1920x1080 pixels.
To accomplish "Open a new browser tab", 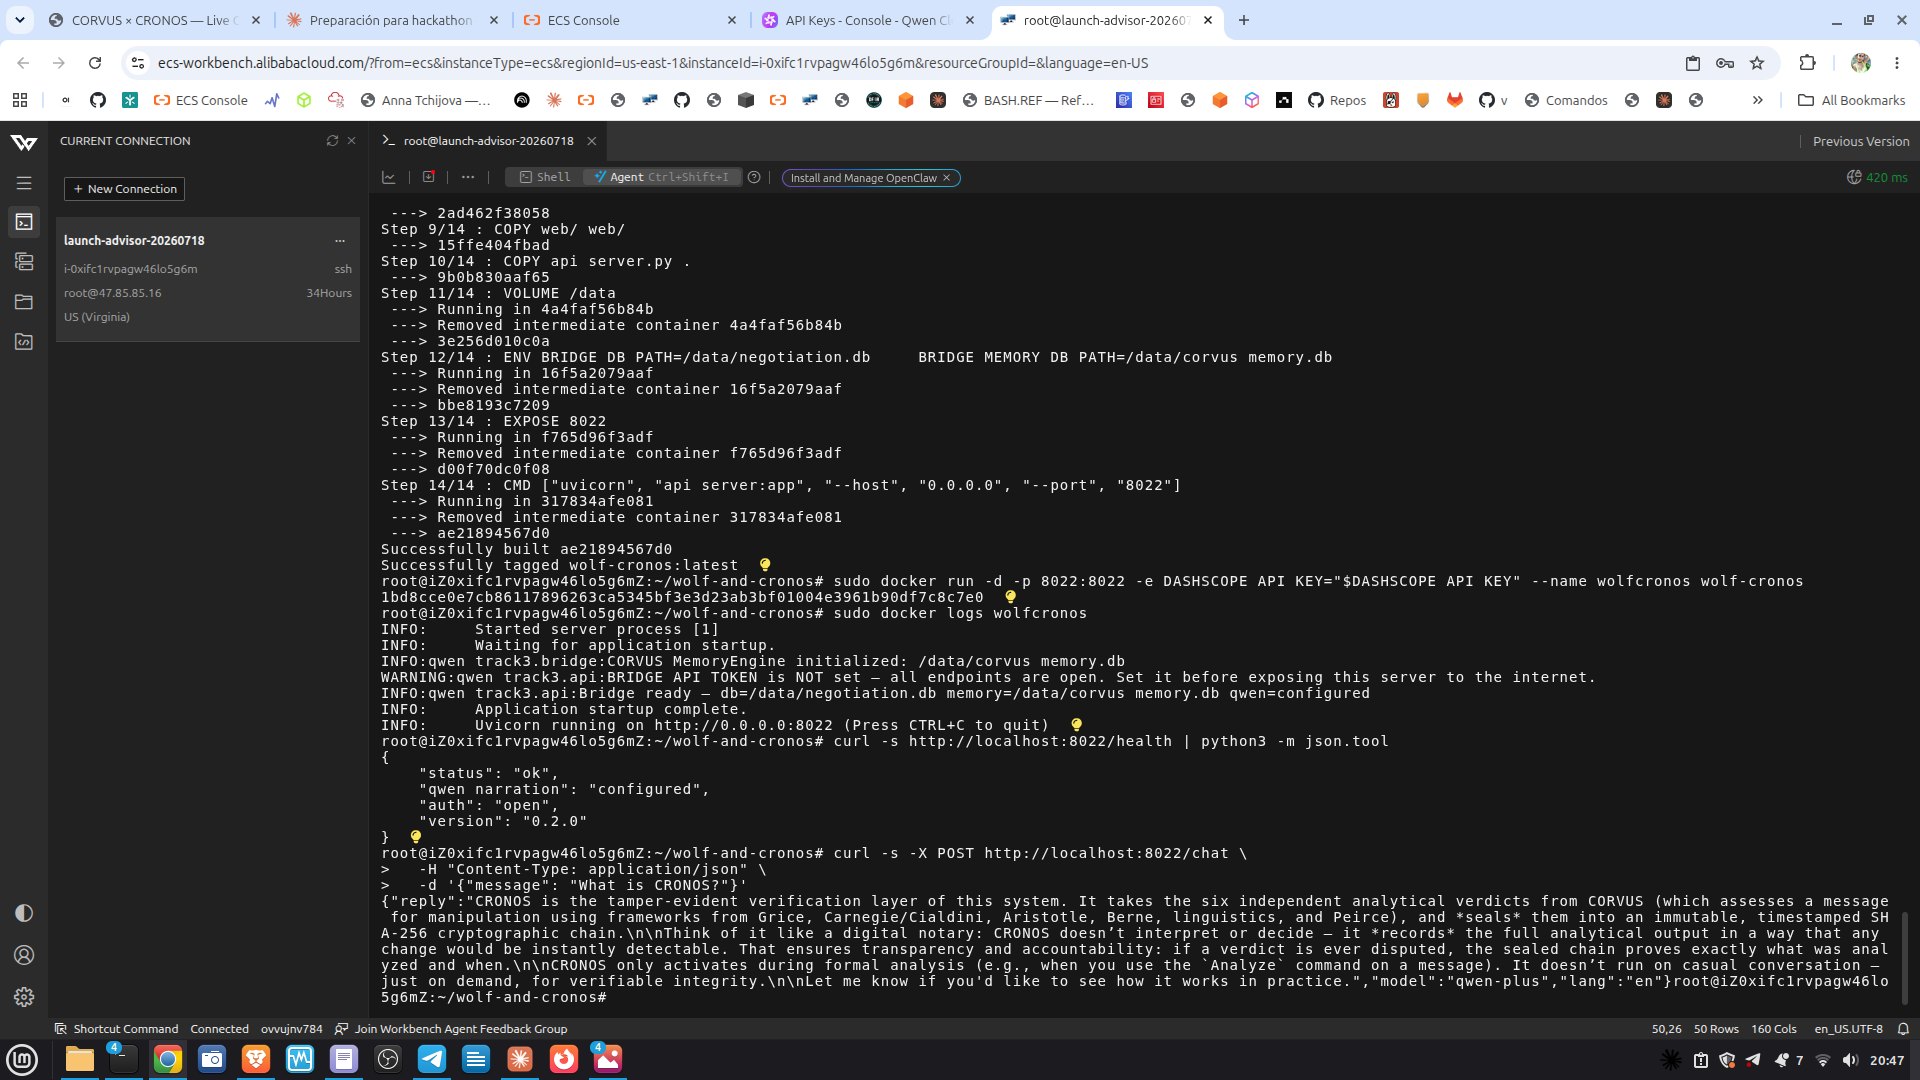I will pyautogui.click(x=1244, y=20).
